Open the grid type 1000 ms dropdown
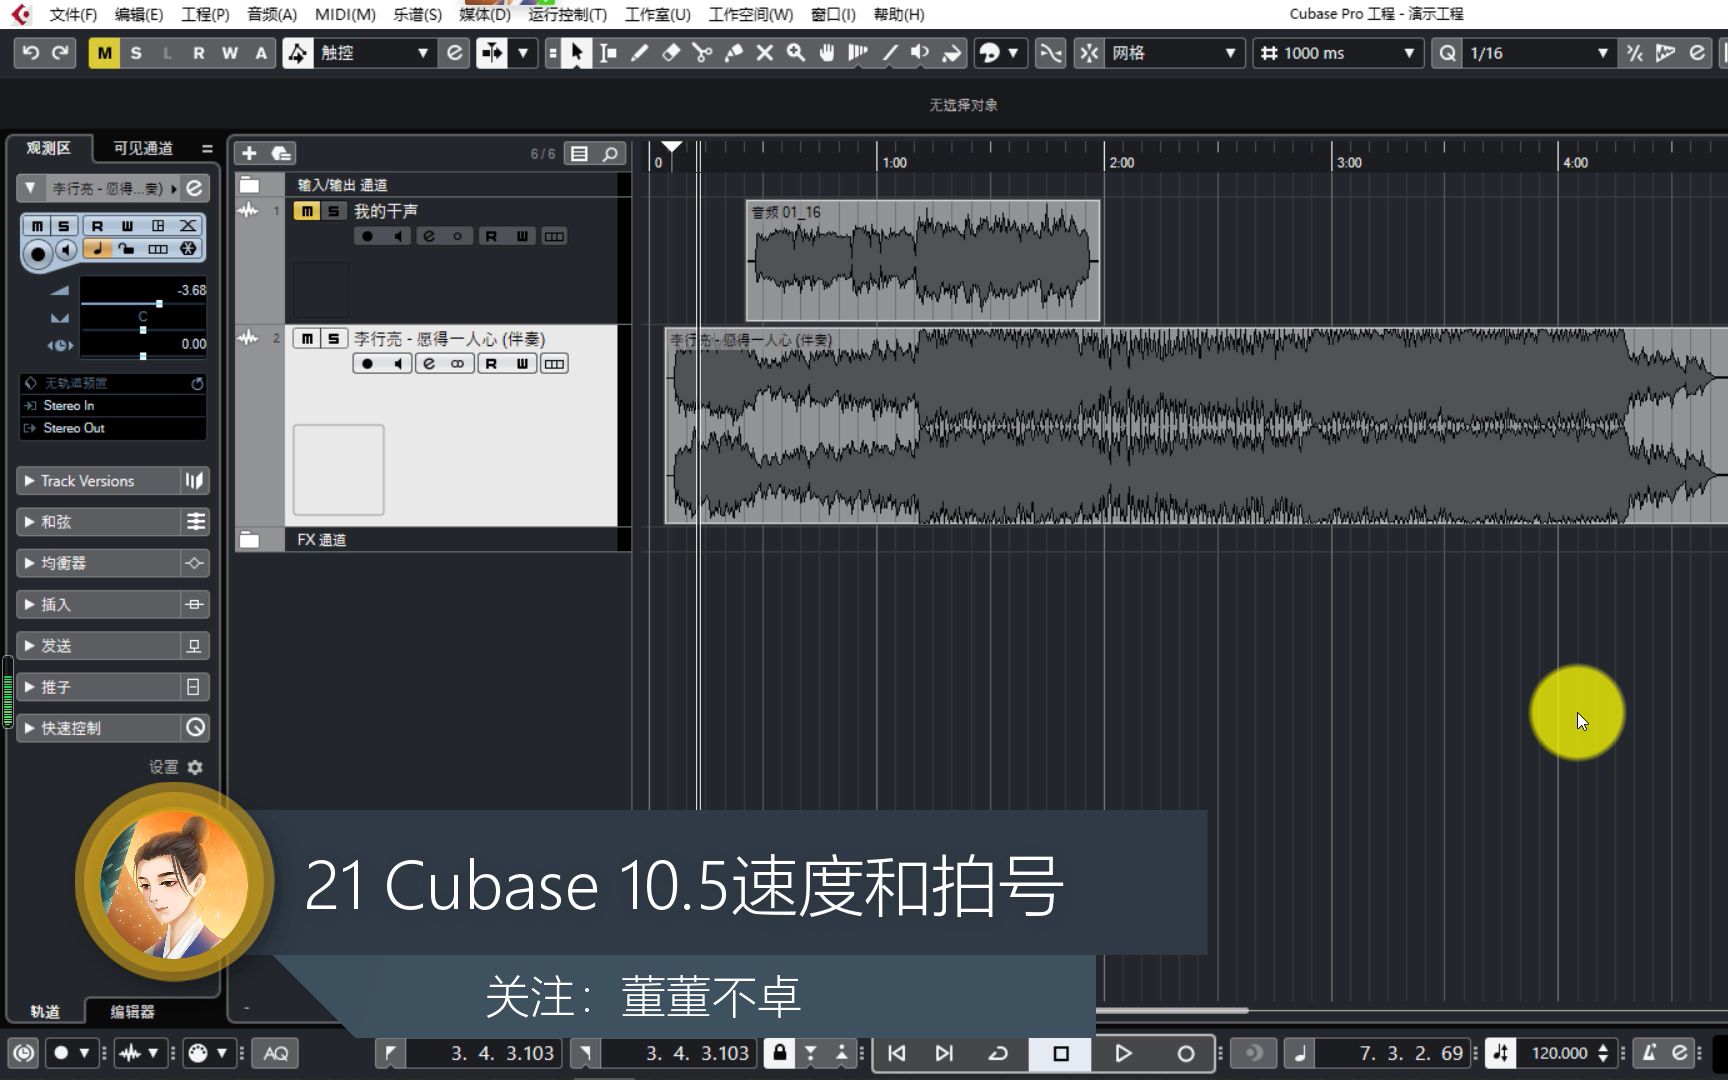Viewport: 1728px width, 1080px height. [x=1339, y=53]
